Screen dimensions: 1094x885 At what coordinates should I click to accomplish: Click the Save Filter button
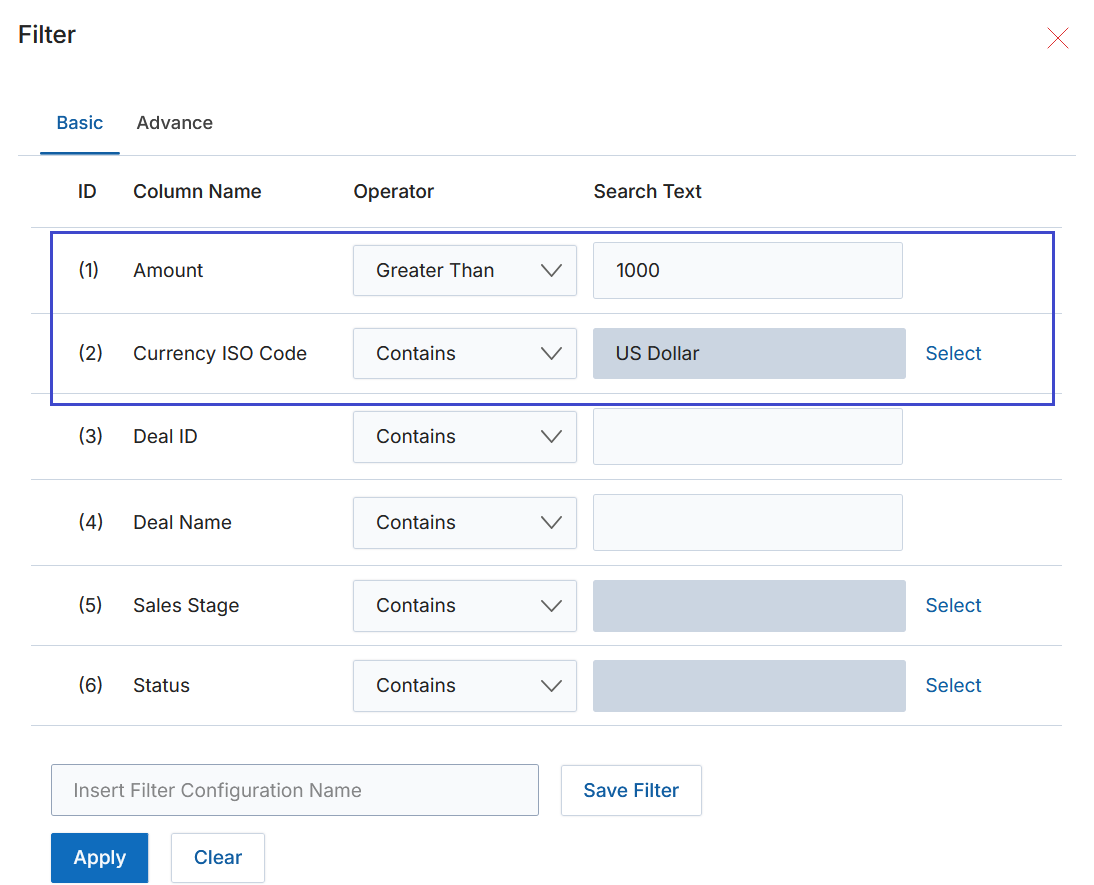(631, 790)
